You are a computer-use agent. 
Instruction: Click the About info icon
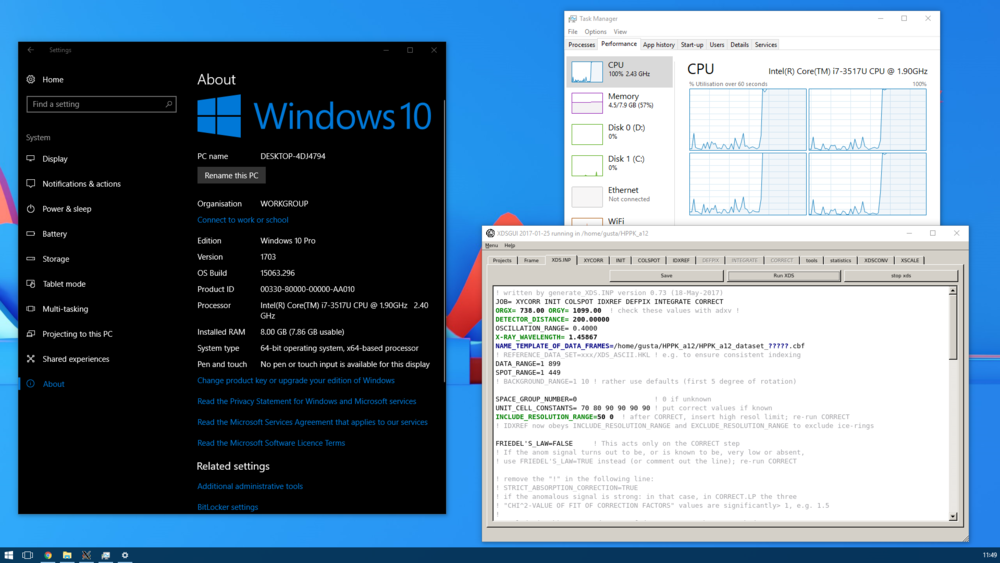(31, 384)
